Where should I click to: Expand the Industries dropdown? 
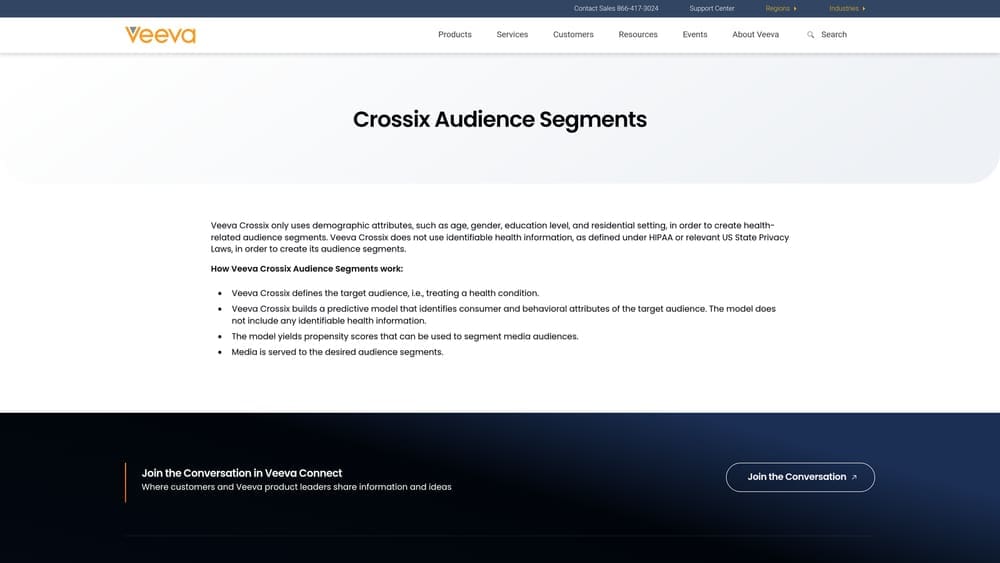pyautogui.click(x=847, y=8)
